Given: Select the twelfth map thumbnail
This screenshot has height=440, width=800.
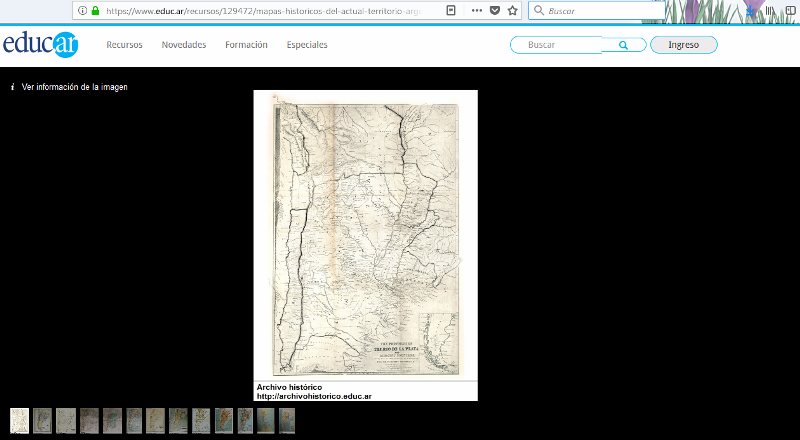Looking at the screenshot, I should tap(266, 421).
